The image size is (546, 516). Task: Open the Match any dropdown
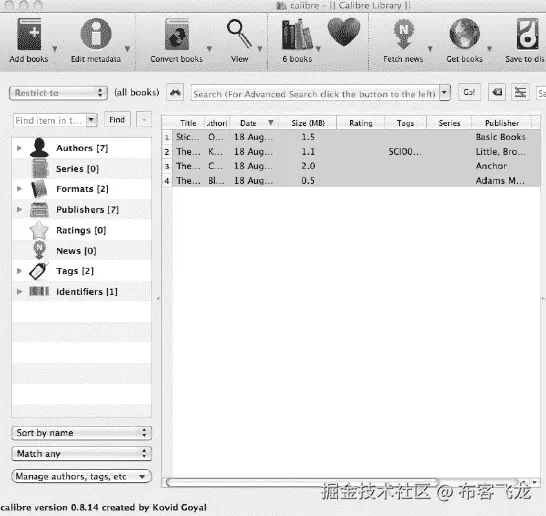click(81, 454)
